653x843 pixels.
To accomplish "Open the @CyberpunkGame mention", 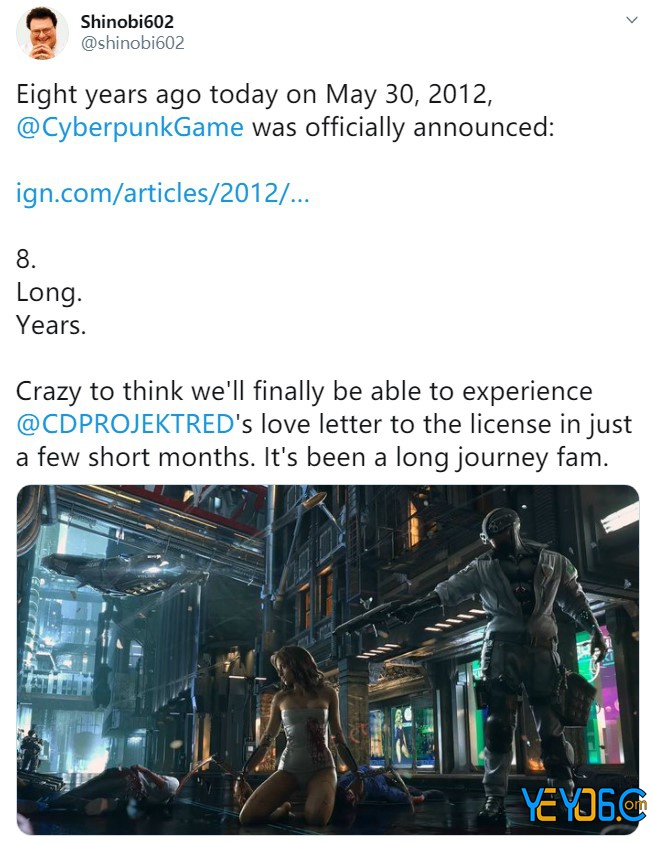I will [x=130, y=127].
